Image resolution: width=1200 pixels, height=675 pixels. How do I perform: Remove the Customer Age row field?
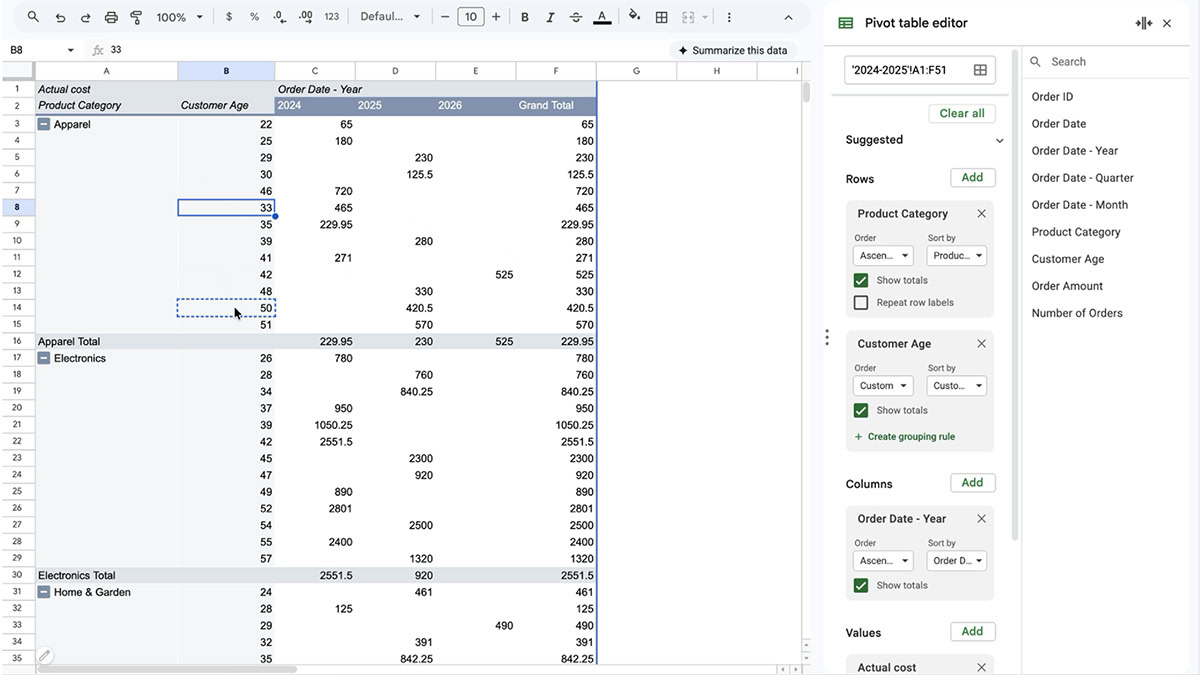(x=981, y=343)
